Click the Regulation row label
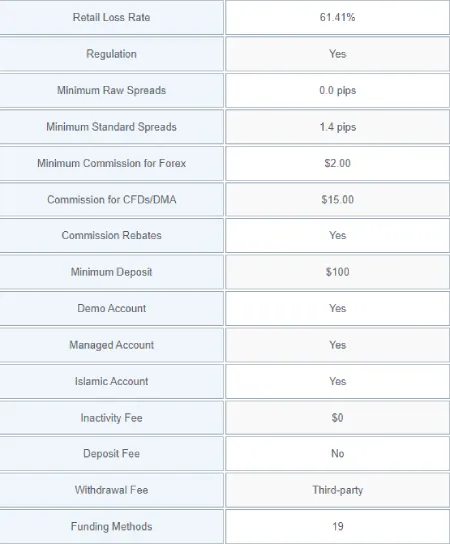450x544 pixels. 111,54
